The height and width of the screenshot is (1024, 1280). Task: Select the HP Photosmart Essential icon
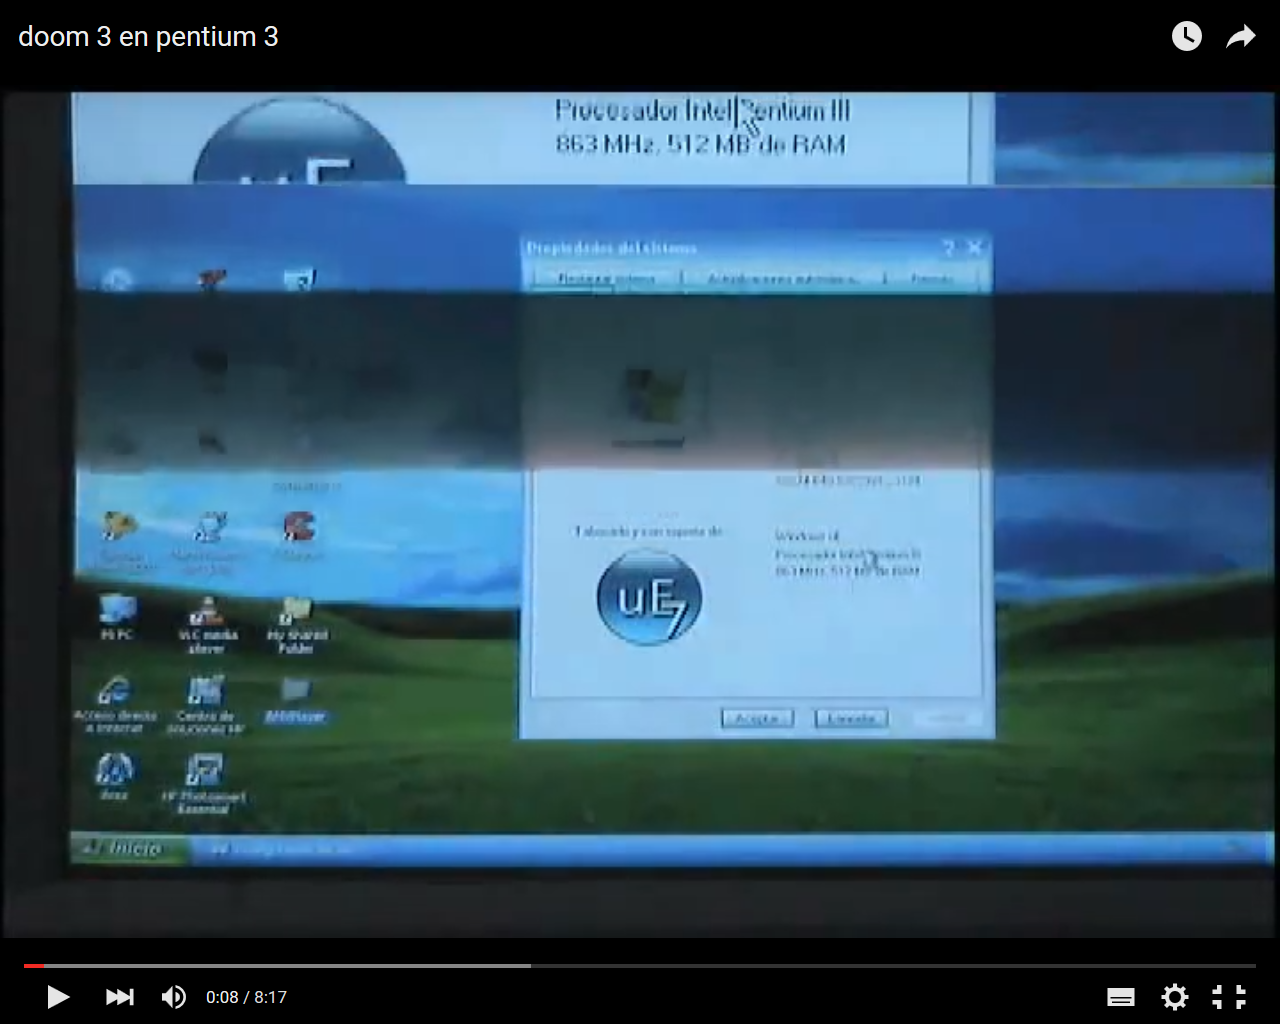[x=203, y=783]
